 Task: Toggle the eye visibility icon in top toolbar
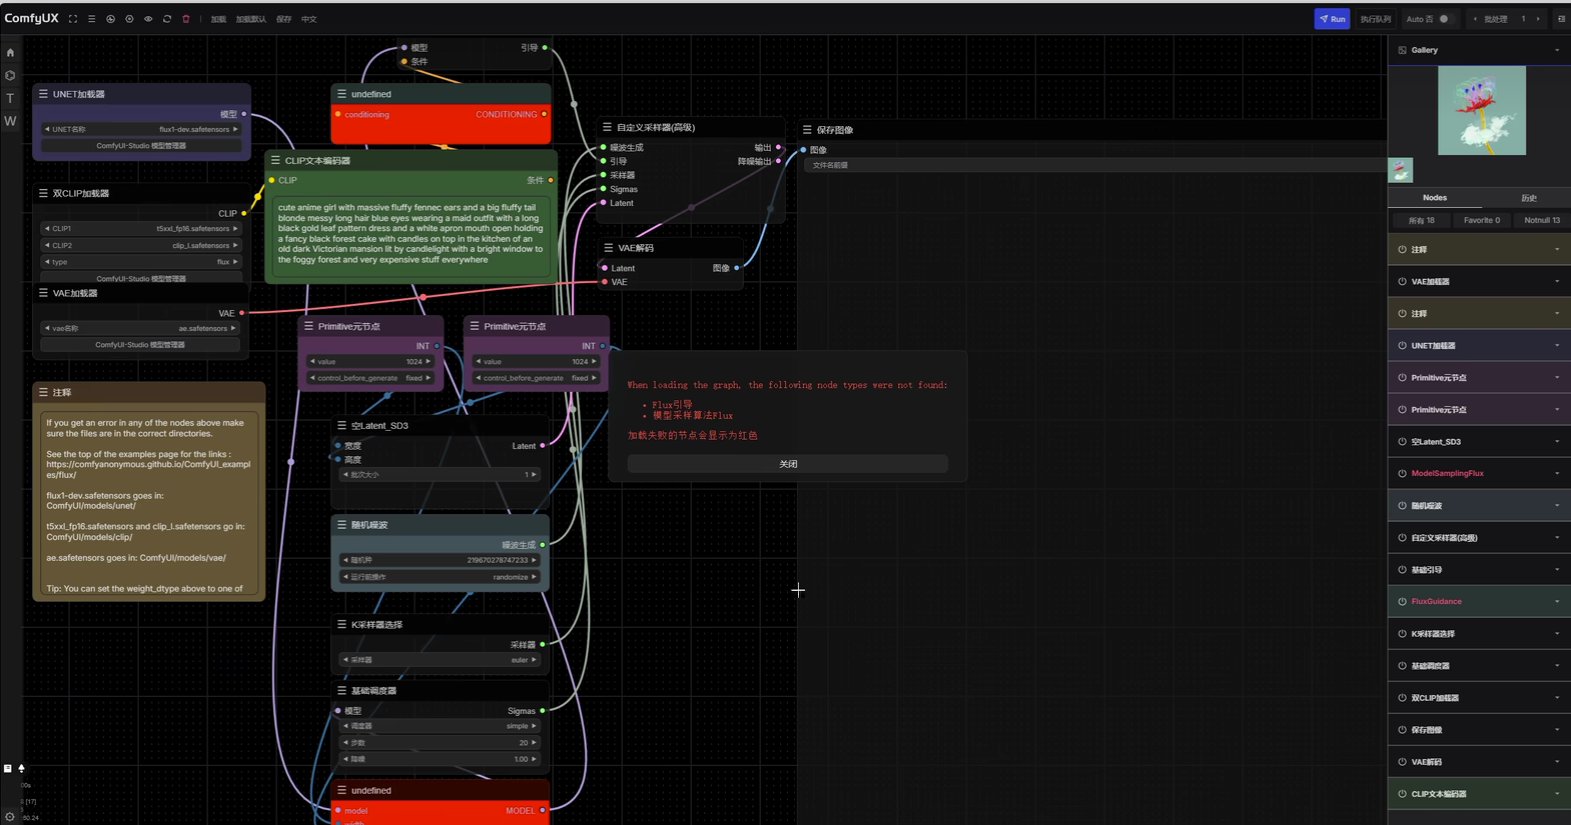click(148, 19)
